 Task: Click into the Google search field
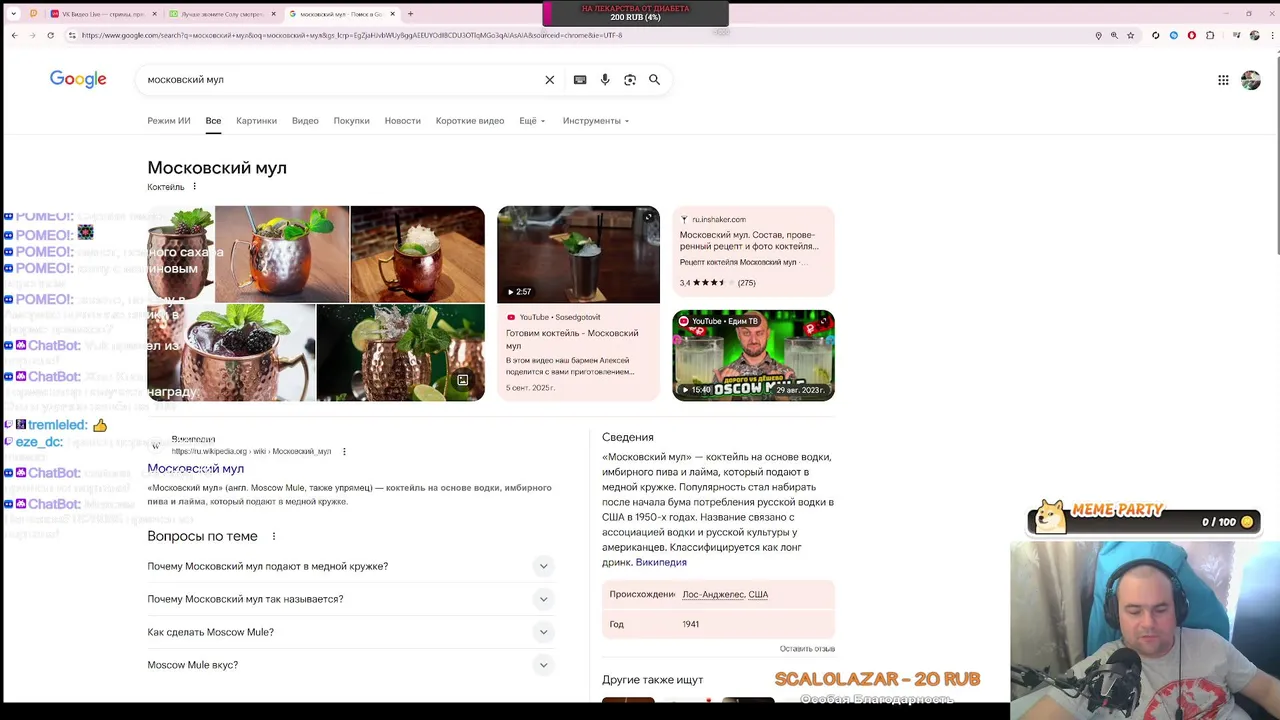[340, 80]
